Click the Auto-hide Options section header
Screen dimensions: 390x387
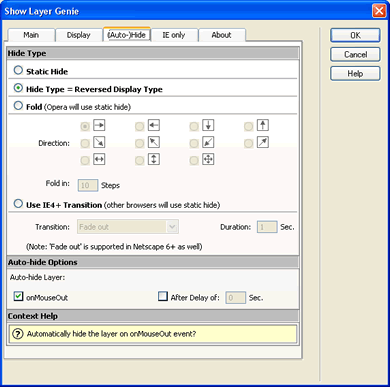[153, 262]
